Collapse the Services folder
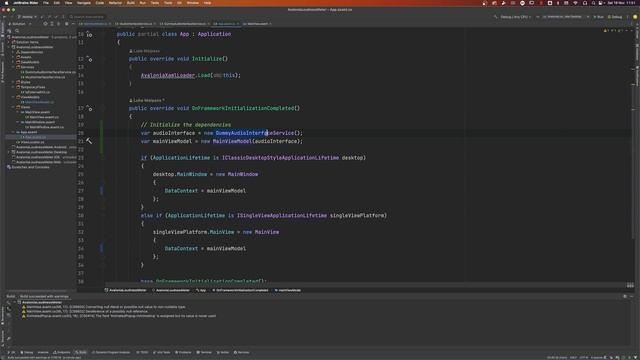Image resolution: width=640 pixels, height=360 pixels. pos(13,67)
